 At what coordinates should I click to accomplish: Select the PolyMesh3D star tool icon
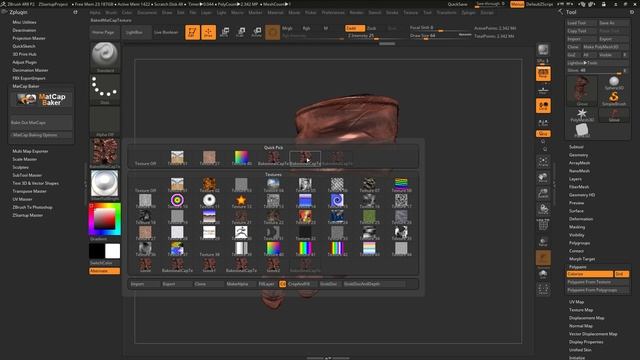click(x=582, y=115)
